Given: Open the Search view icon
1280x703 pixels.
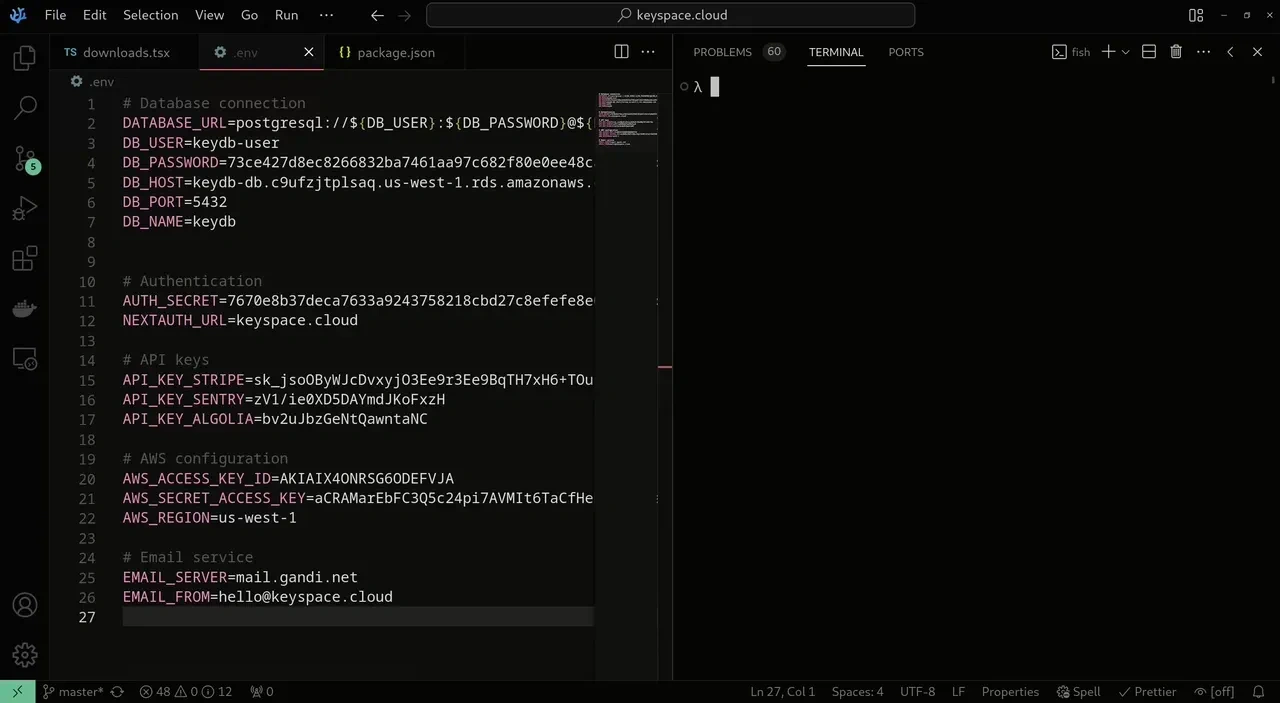Looking at the screenshot, I should (x=25, y=108).
